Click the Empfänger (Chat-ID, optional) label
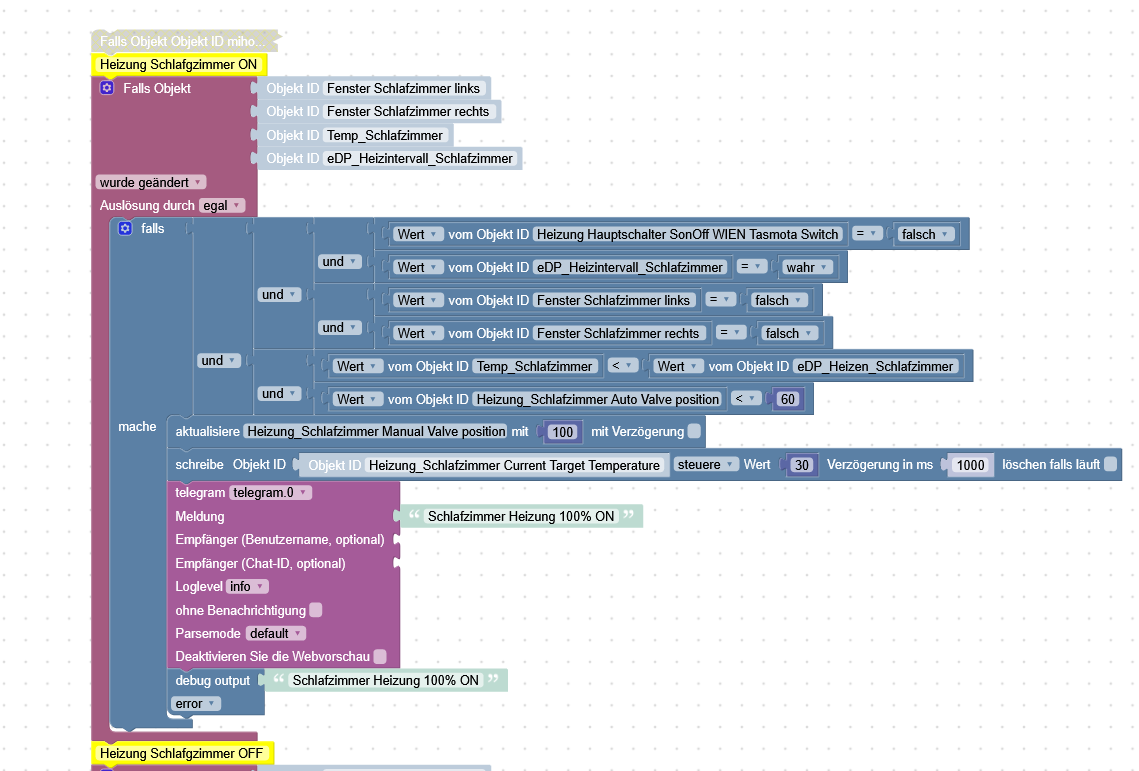The image size is (1139, 771). pos(260,563)
